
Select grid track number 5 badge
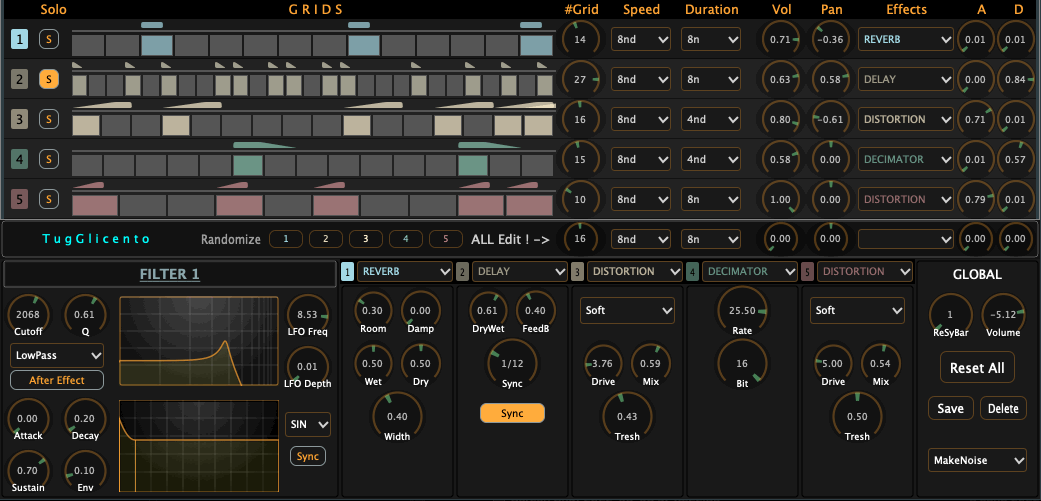coord(19,199)
